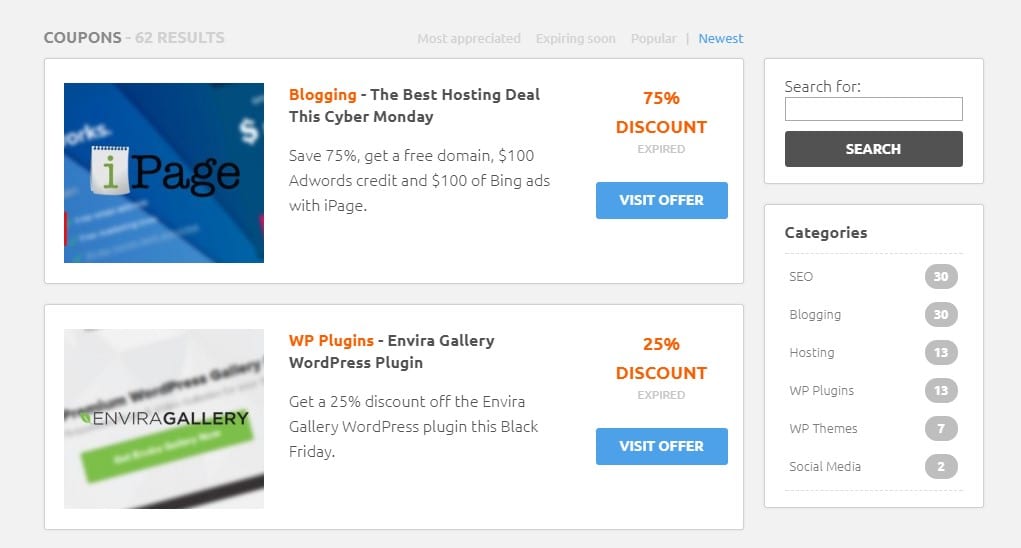Open Envira Gallery WordPress Plugin title
This screenshot has width=1021, height=548.
point(391,351)
